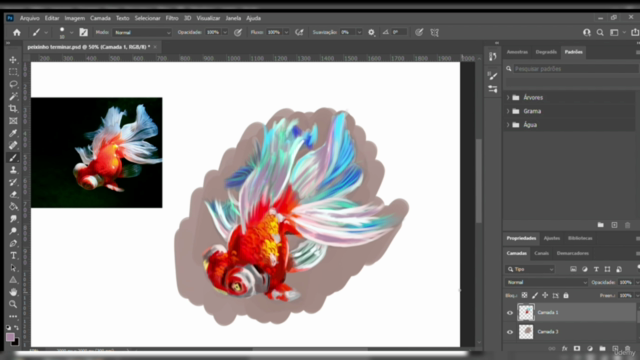Open the Brush Settings panel toggle
Screen dimensions: 640x360
[x=84, y=32]
